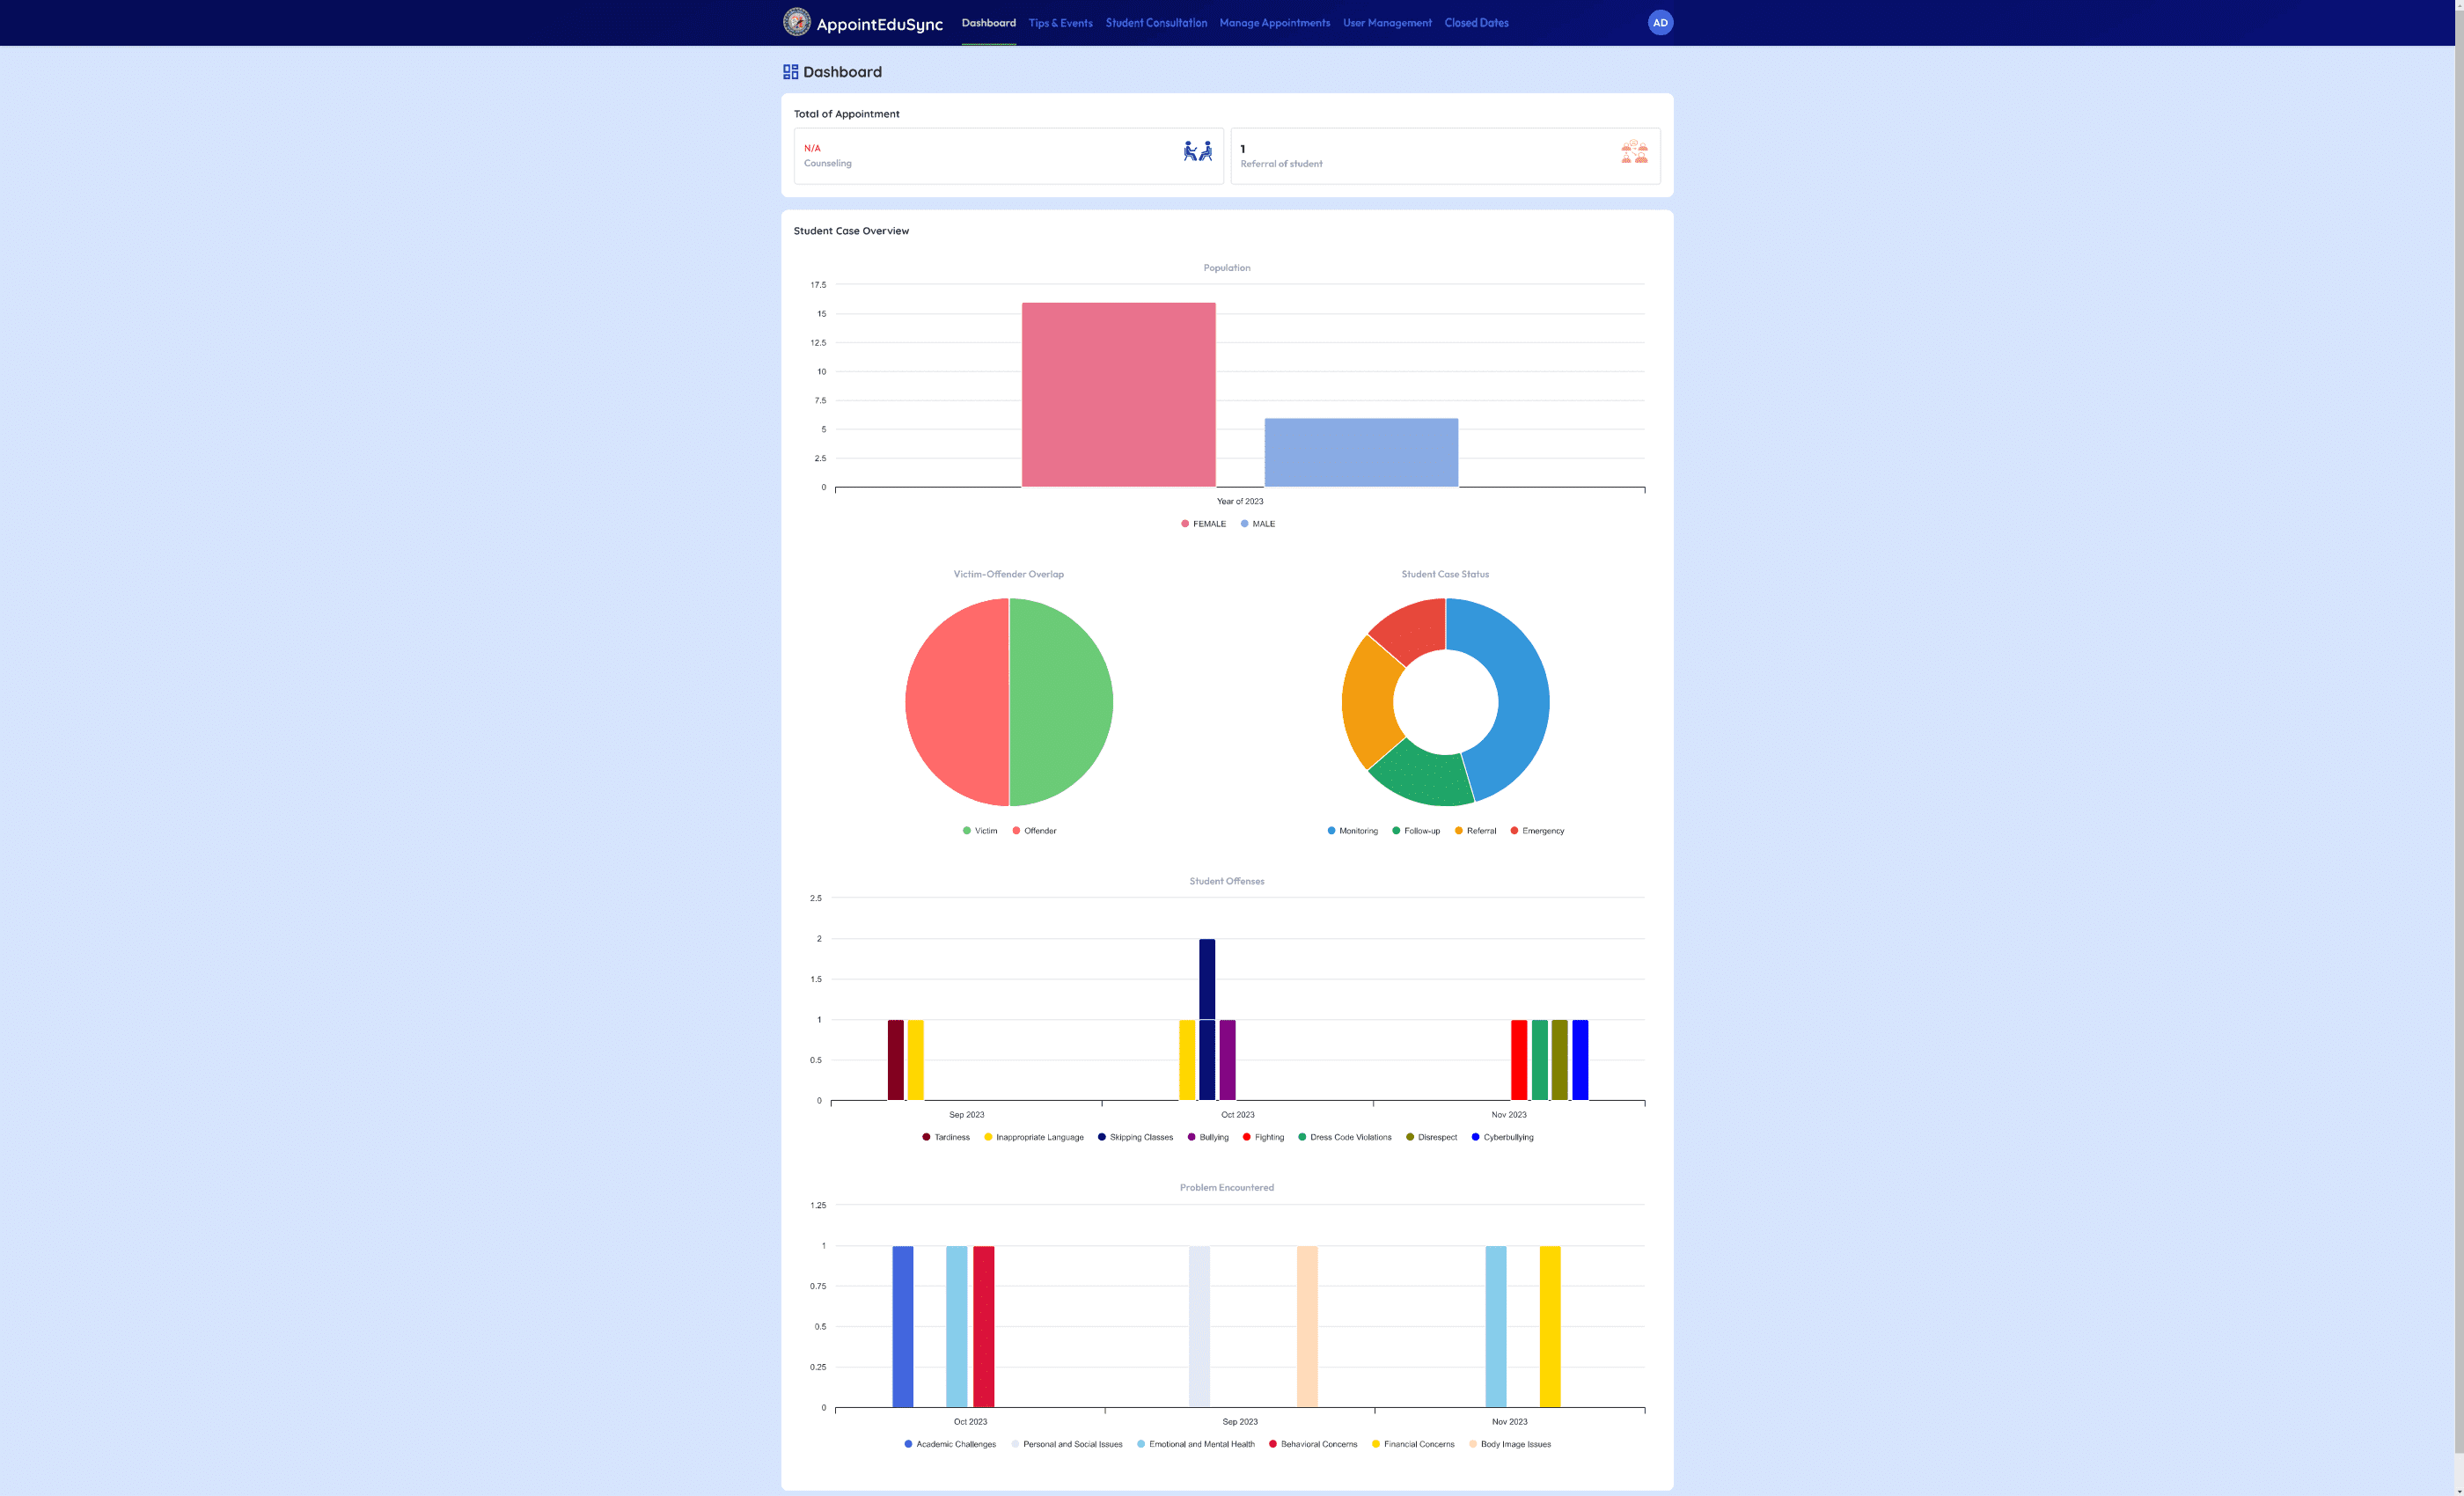Toggle Victim legend item
This screenshot has width=2464, height=1496.
[980, 831]
